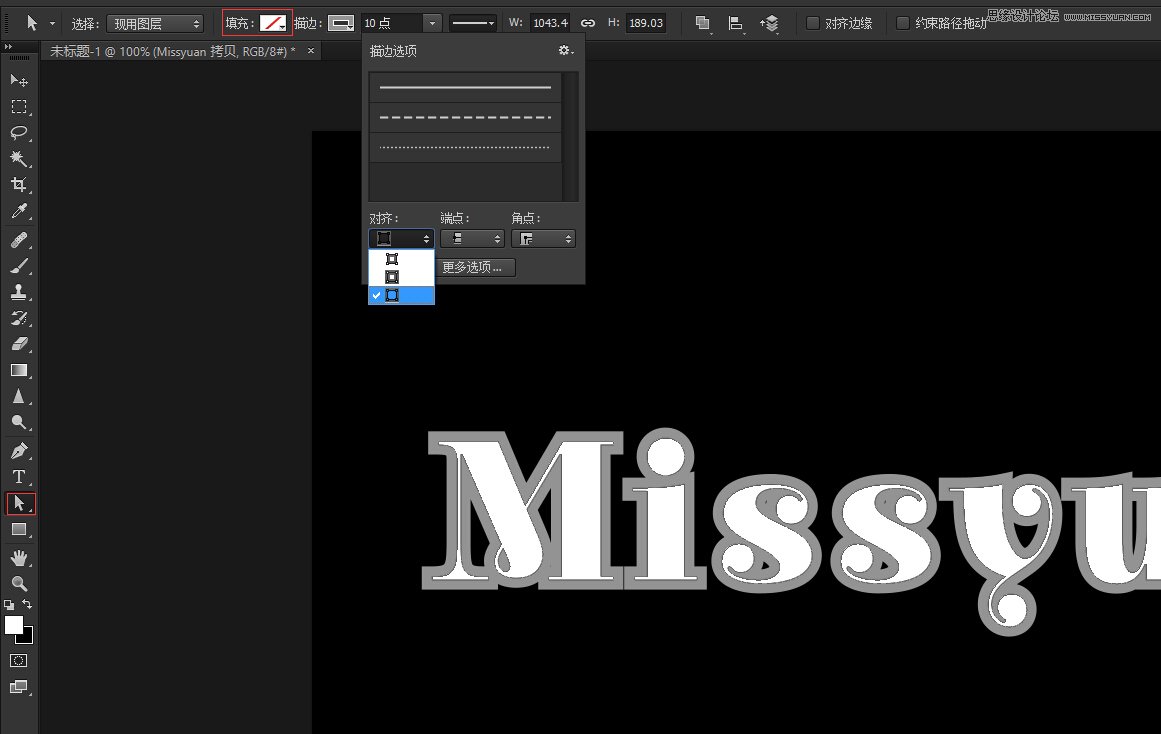Expand the stroke width dropdown arrow
Image resolution: width=1161 pixels, height=734 pixels.
pos(432,24)
